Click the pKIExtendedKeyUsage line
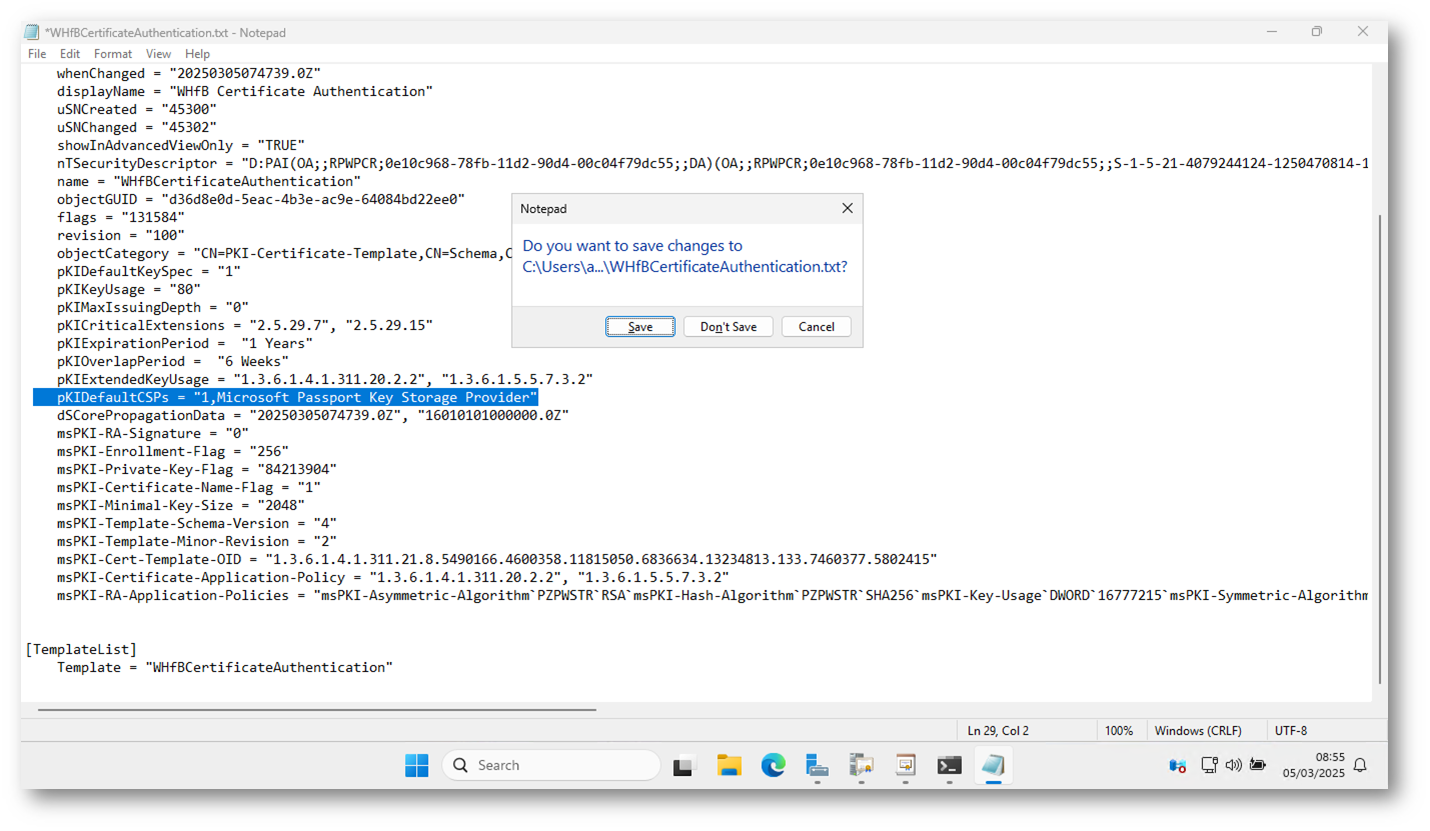The width and height of the screenshot is (1430, 831). click(324, 379)
